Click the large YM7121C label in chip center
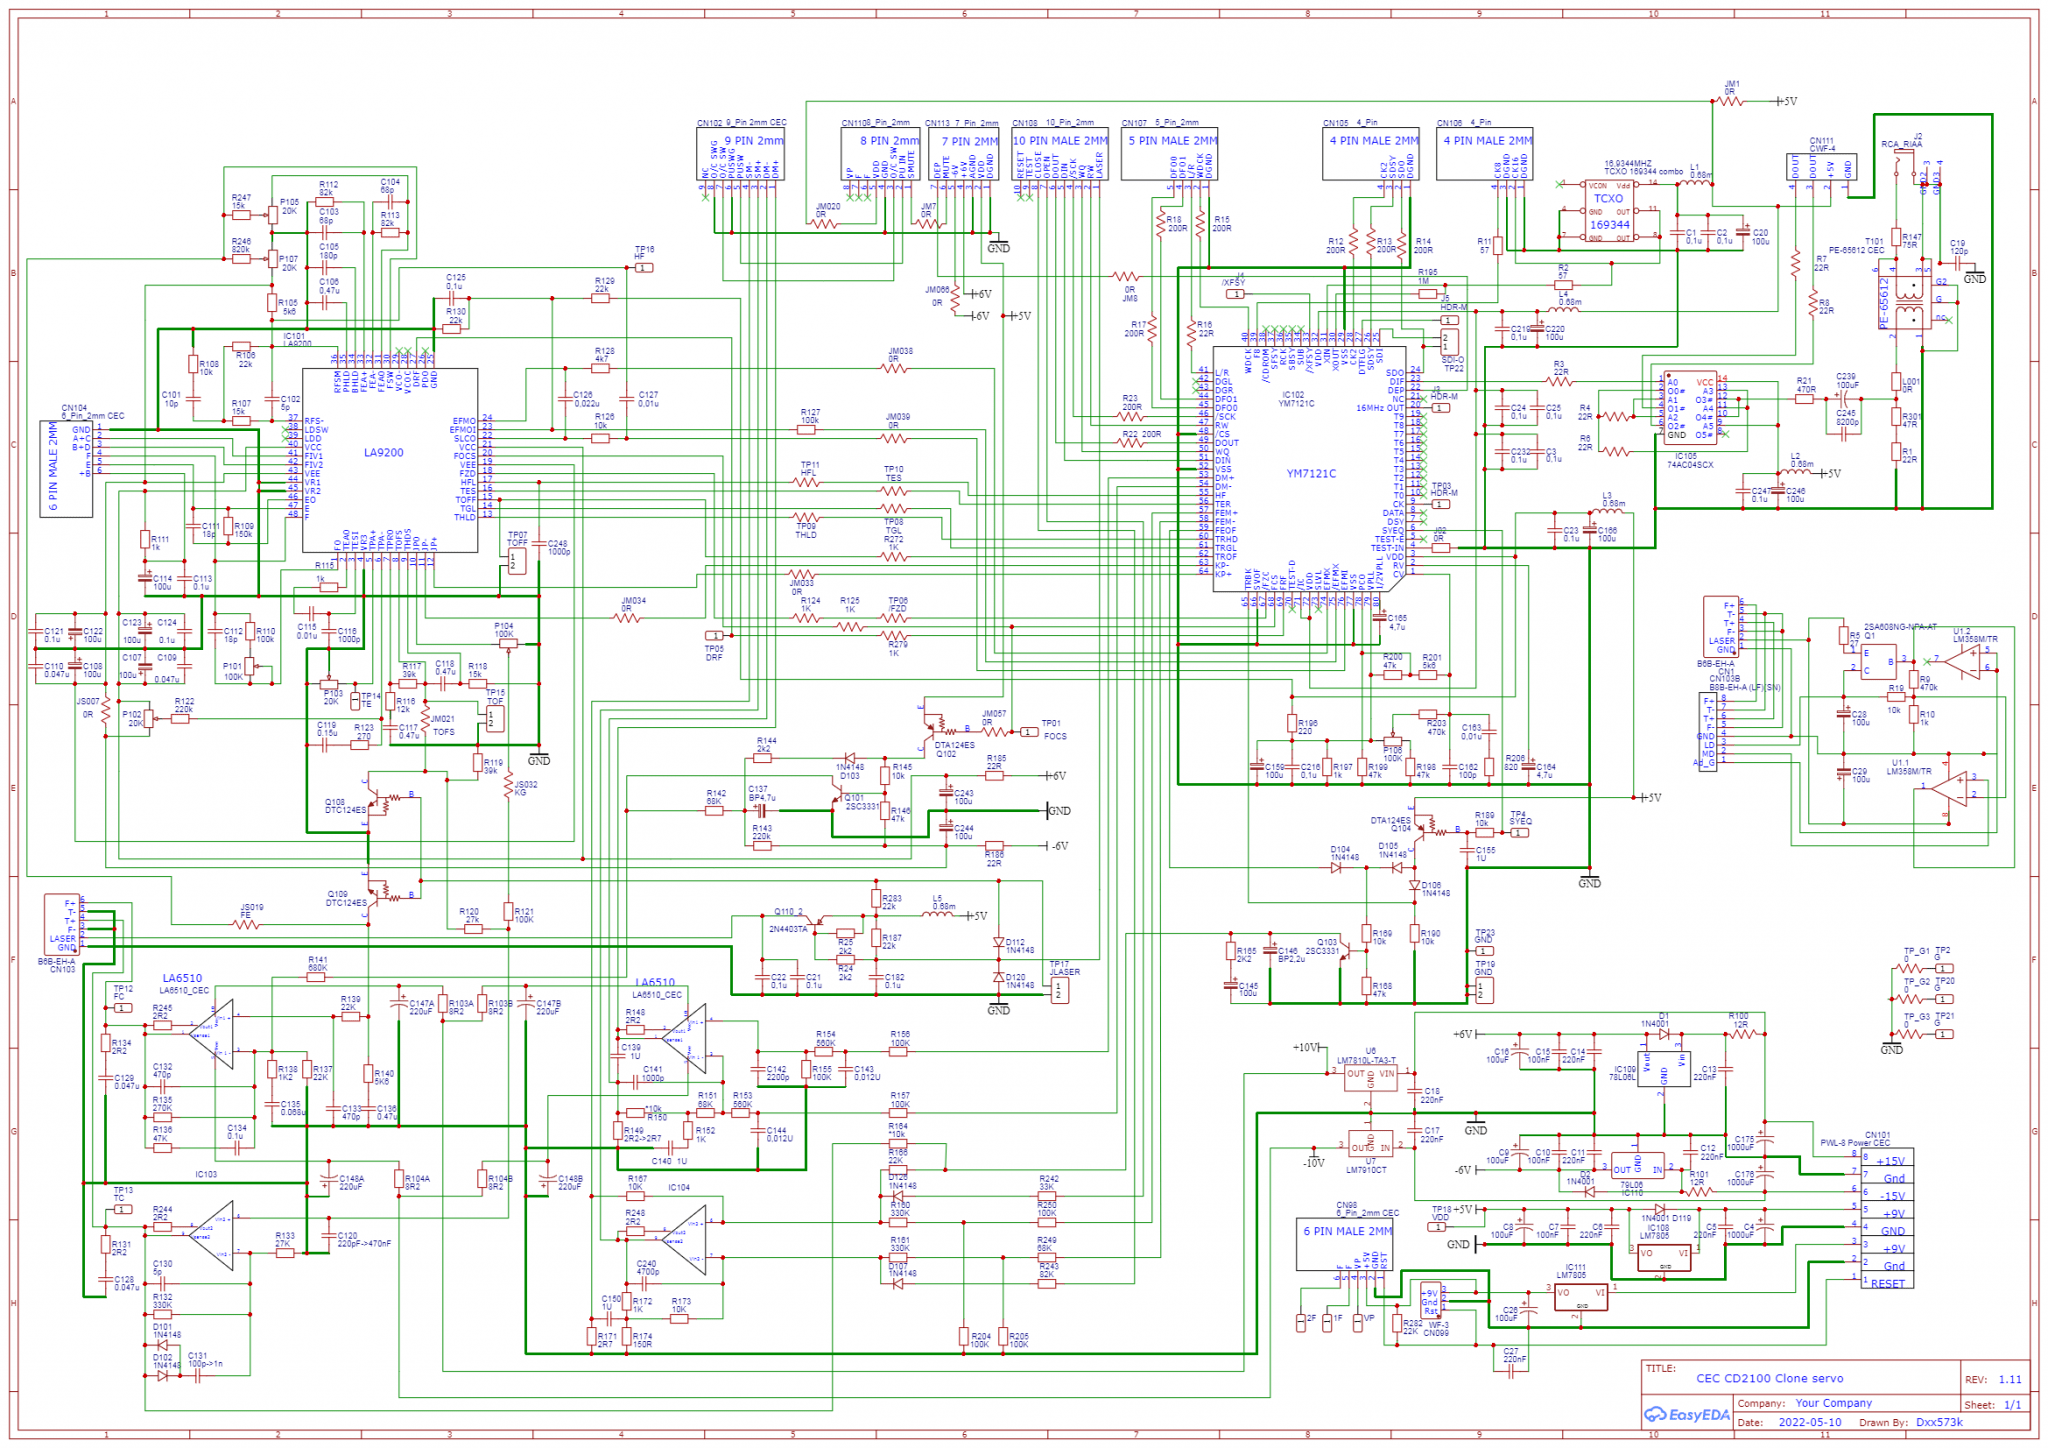This screenshot has height=1448, width=2048. pos(1310,474)
